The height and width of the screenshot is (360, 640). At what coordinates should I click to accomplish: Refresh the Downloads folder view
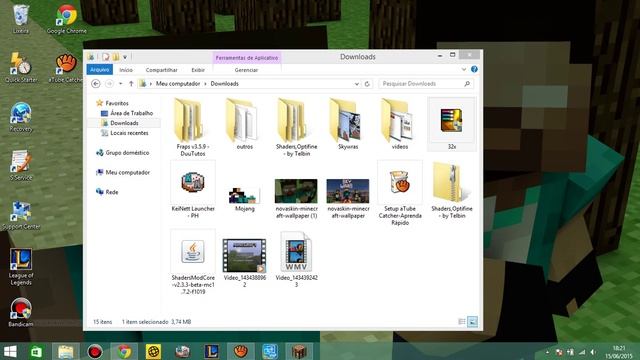pos(367,84)
